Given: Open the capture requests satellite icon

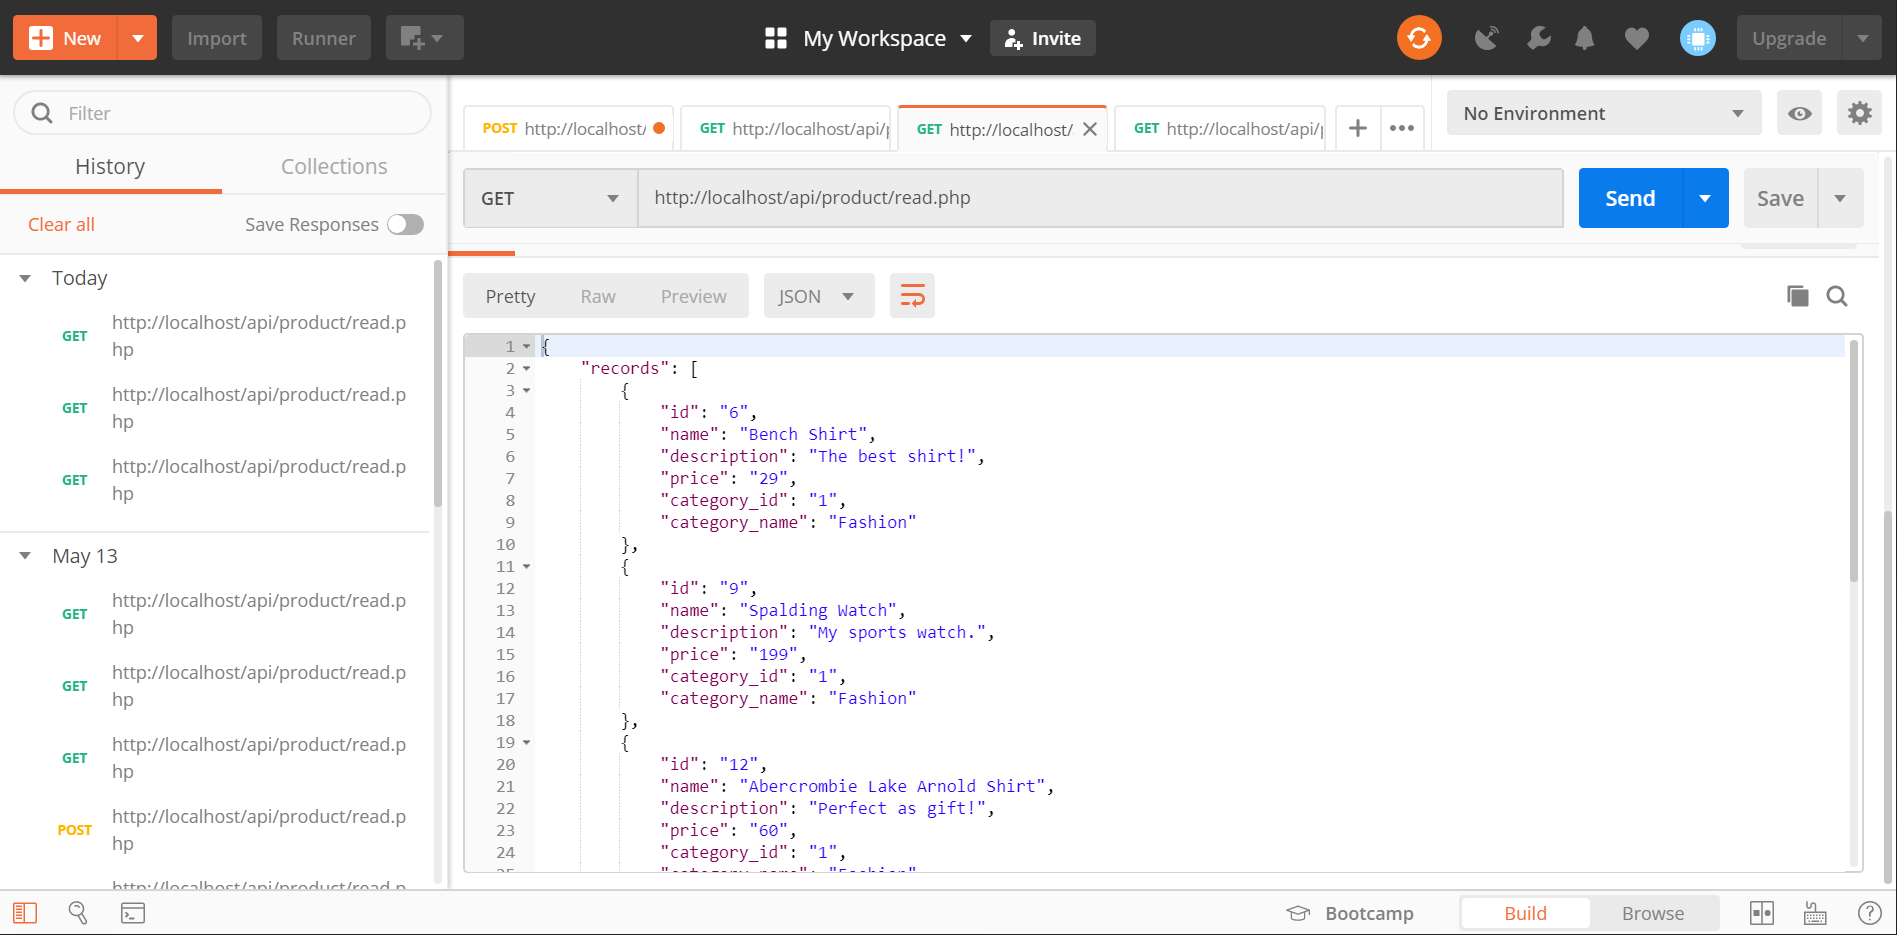Looking at the screenshot, I should tap(1487, 38).
